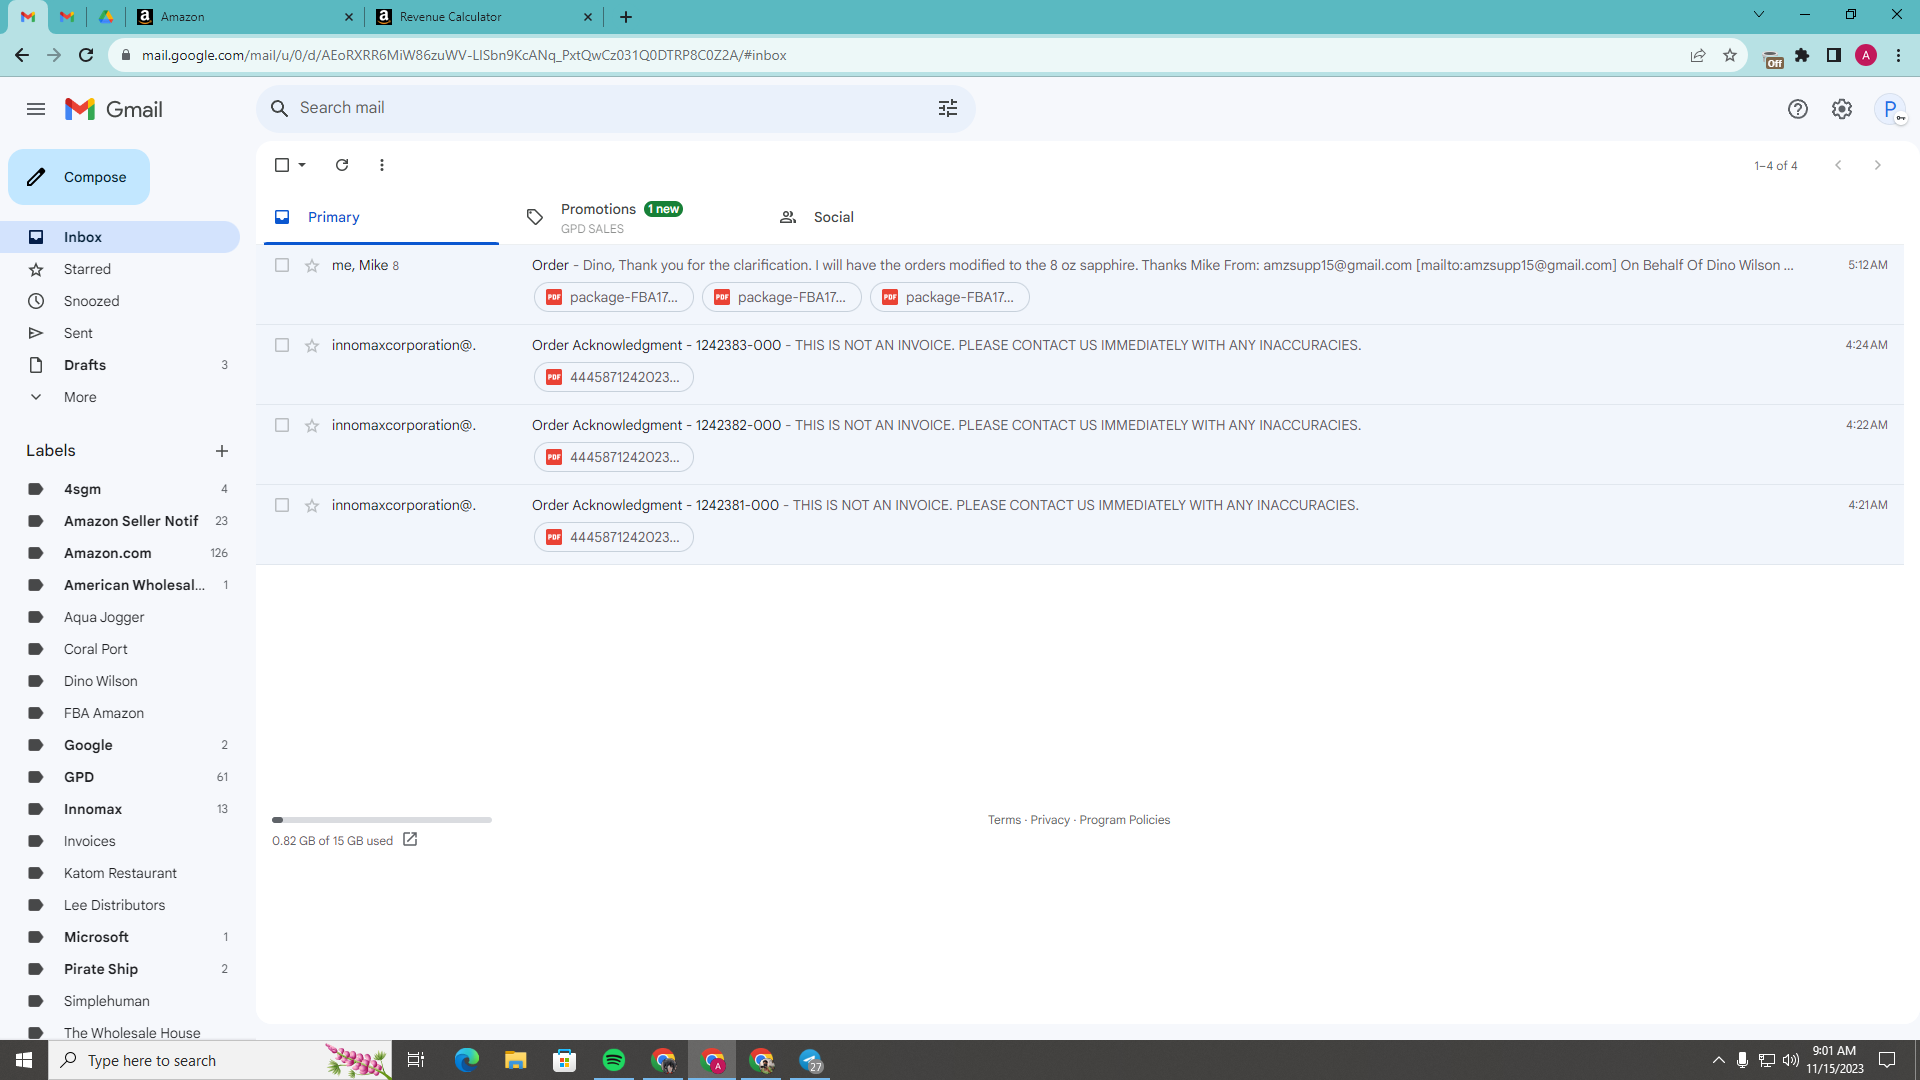Open the More options three-dot menu

coord(382,165)
